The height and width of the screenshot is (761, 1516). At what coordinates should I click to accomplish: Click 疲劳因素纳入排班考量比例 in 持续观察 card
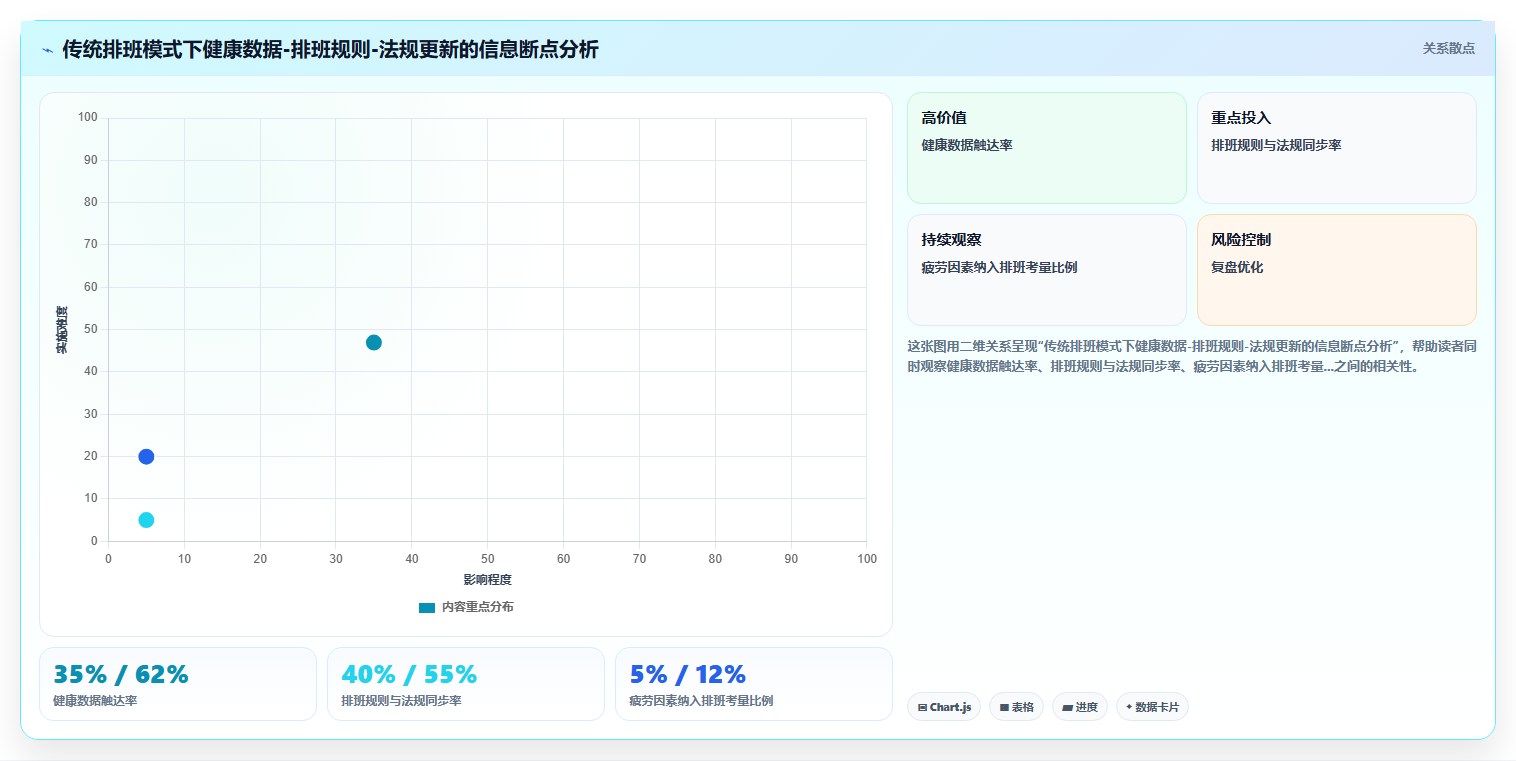(x=999, y=268)
